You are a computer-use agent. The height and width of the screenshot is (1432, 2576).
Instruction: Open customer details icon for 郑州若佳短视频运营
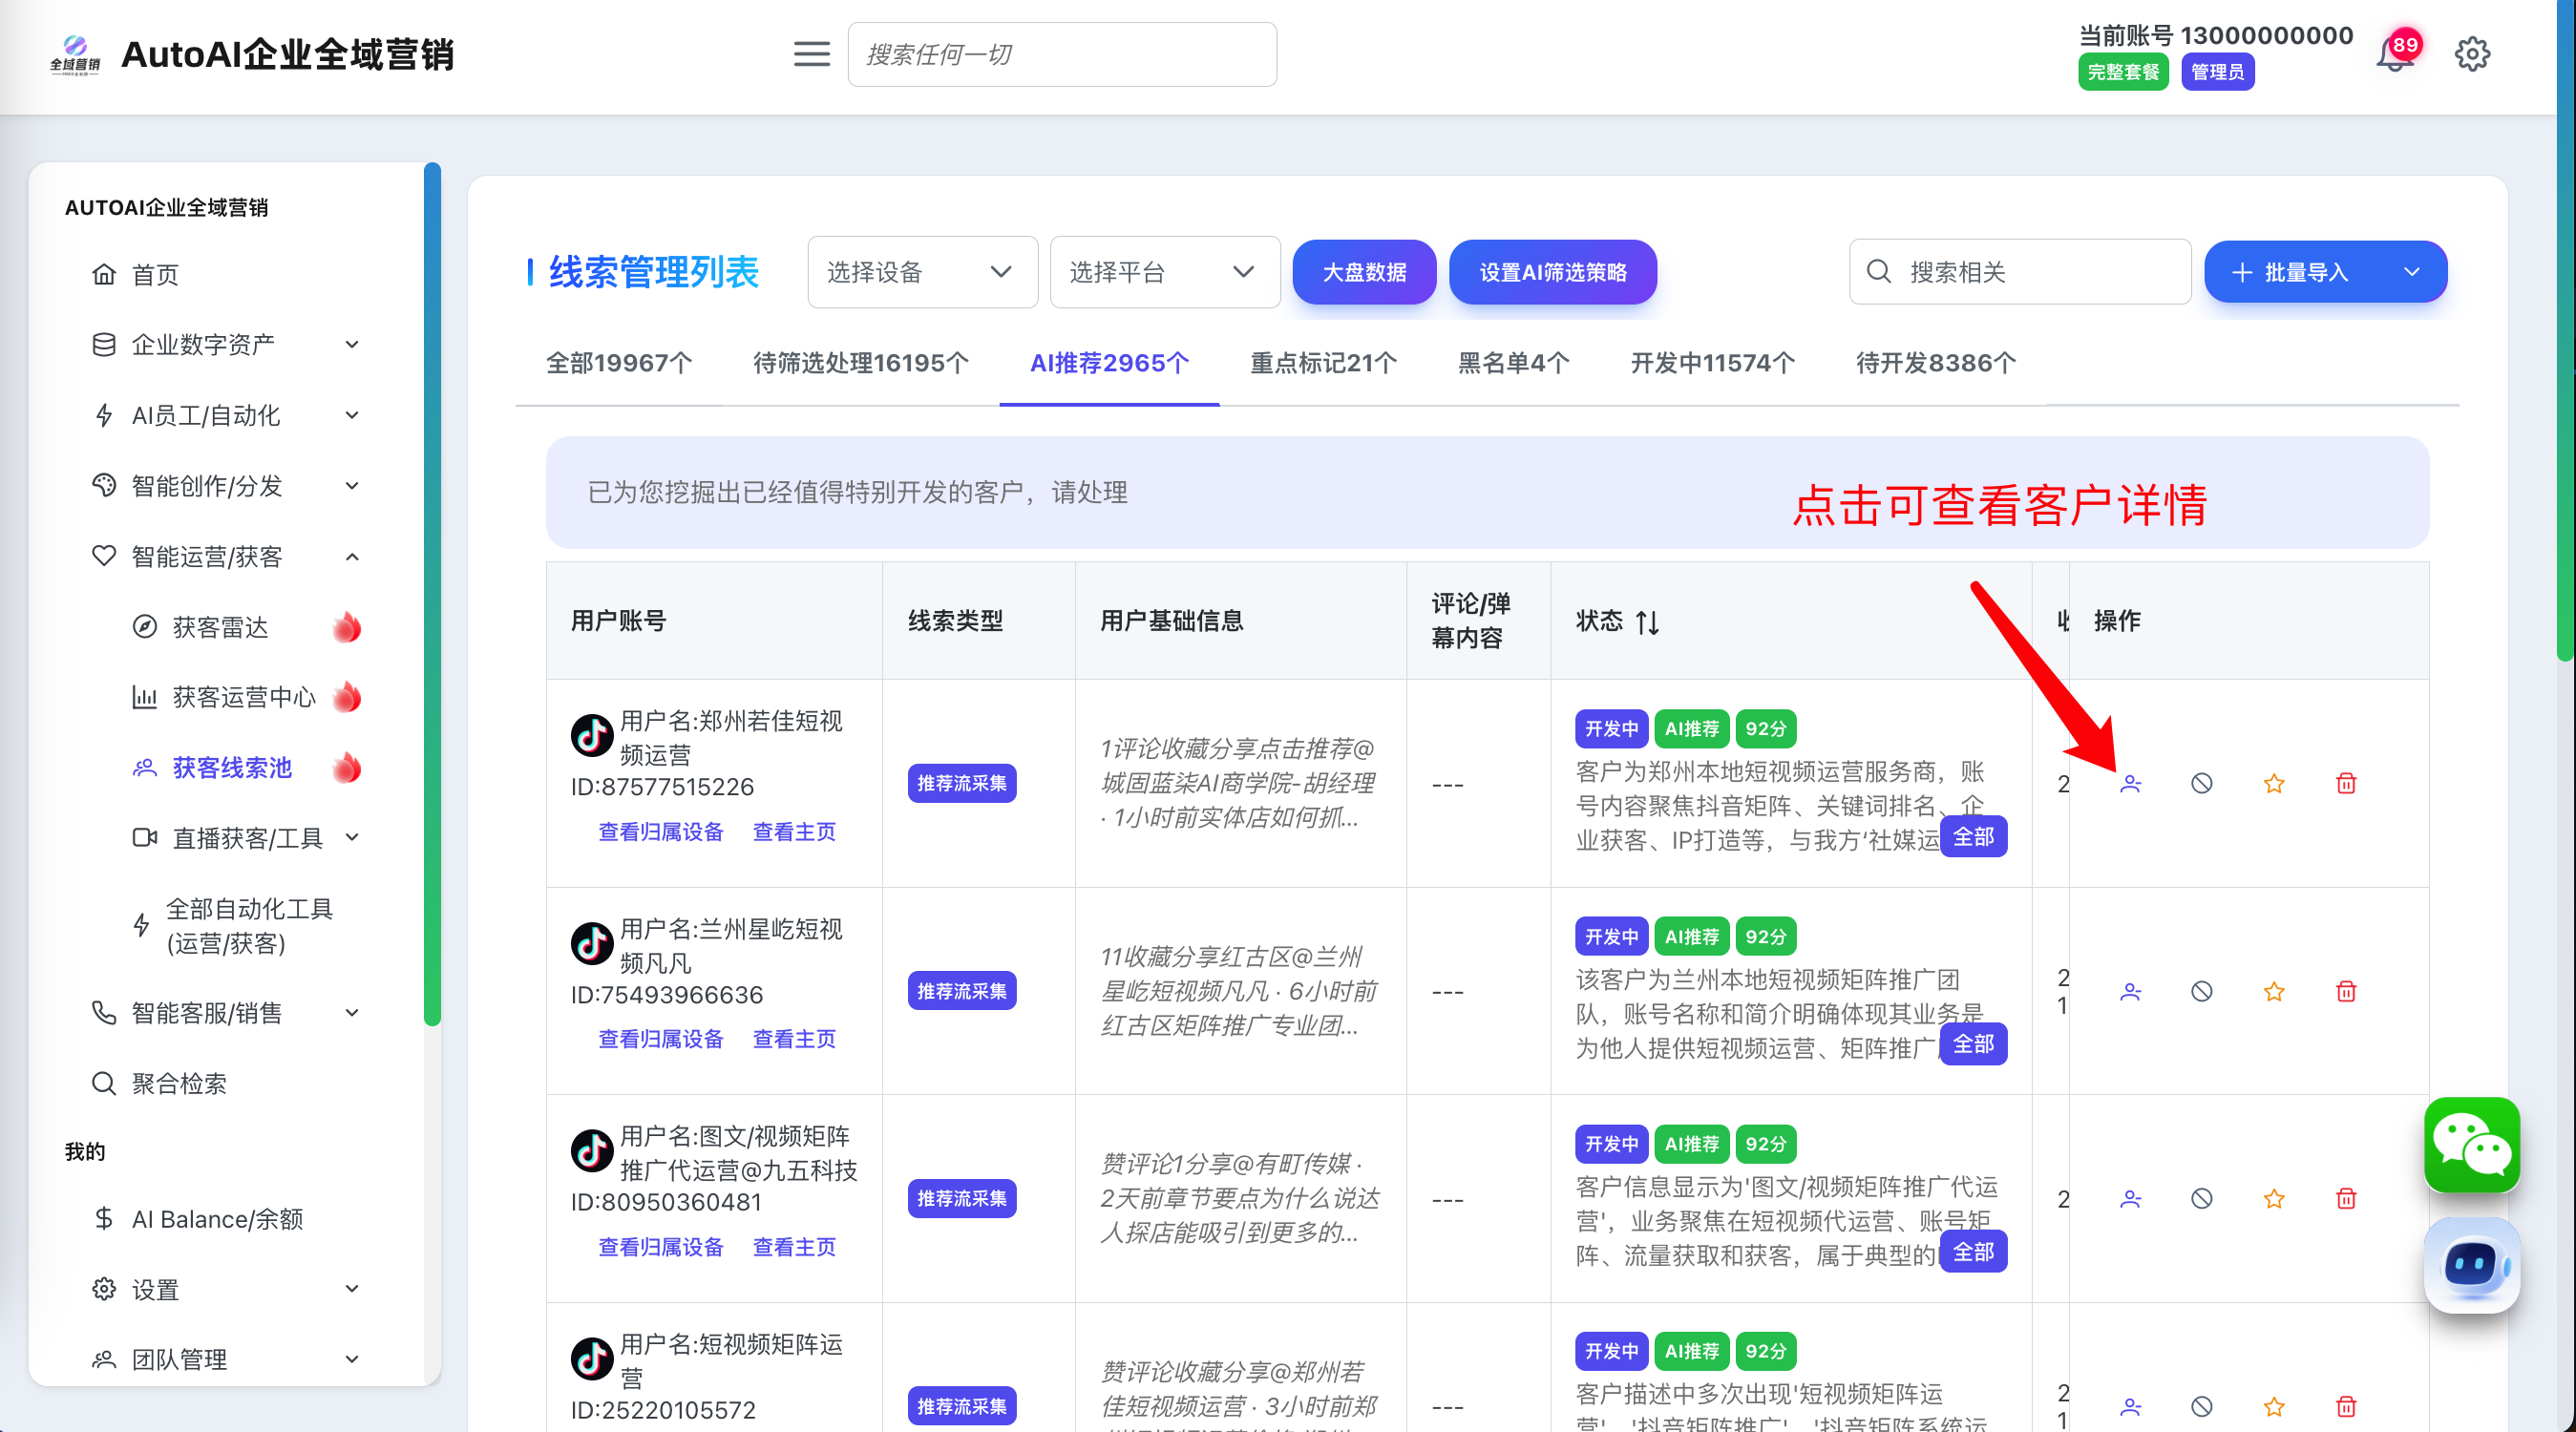(x=2130, y=783)
